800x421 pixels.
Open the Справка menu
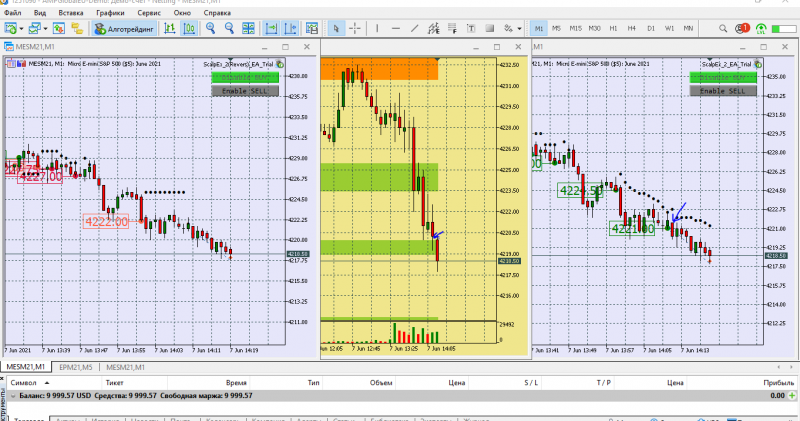pyautogui.click(x=217, y=13)
